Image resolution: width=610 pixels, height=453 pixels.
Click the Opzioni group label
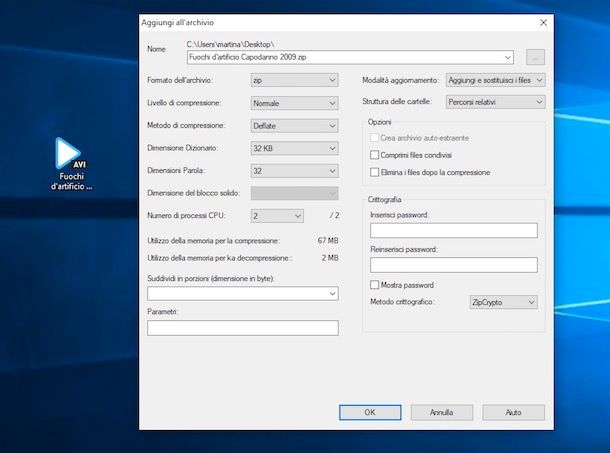point(379,122)
